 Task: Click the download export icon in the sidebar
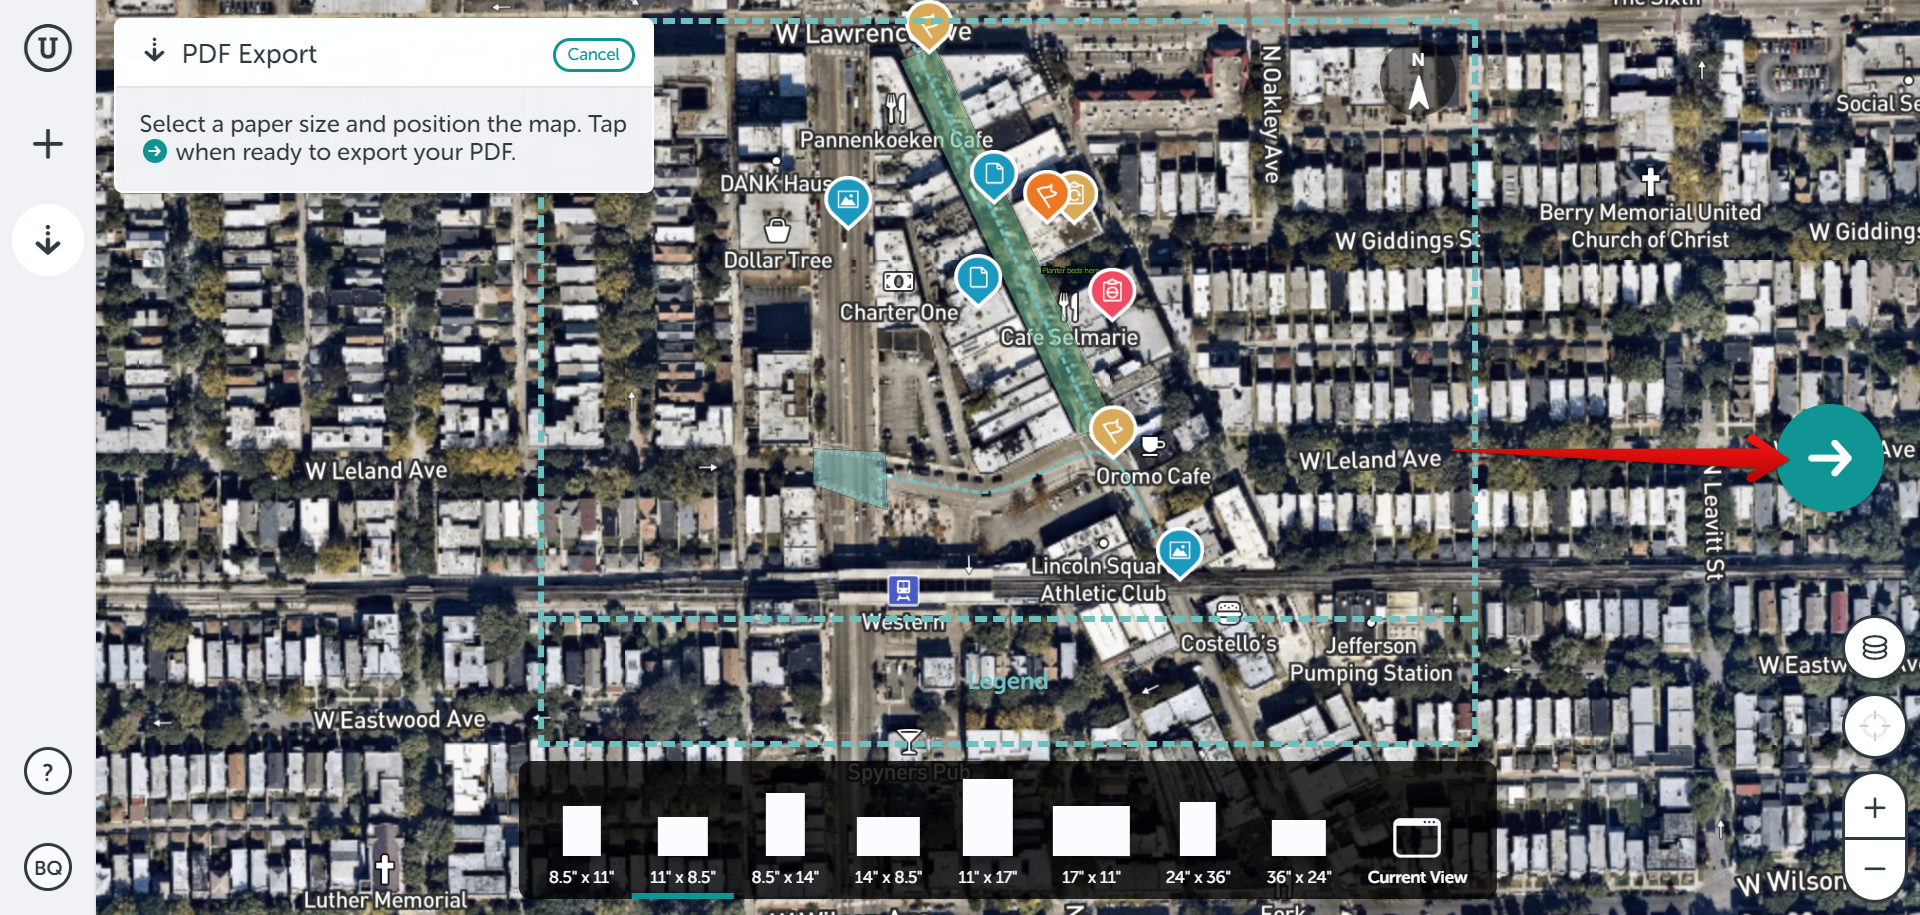click(48, 240)
